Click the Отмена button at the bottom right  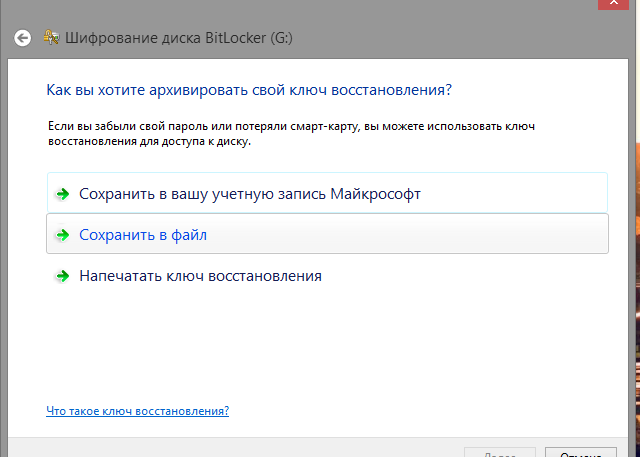pyautogui.click(x=580, y=452)
